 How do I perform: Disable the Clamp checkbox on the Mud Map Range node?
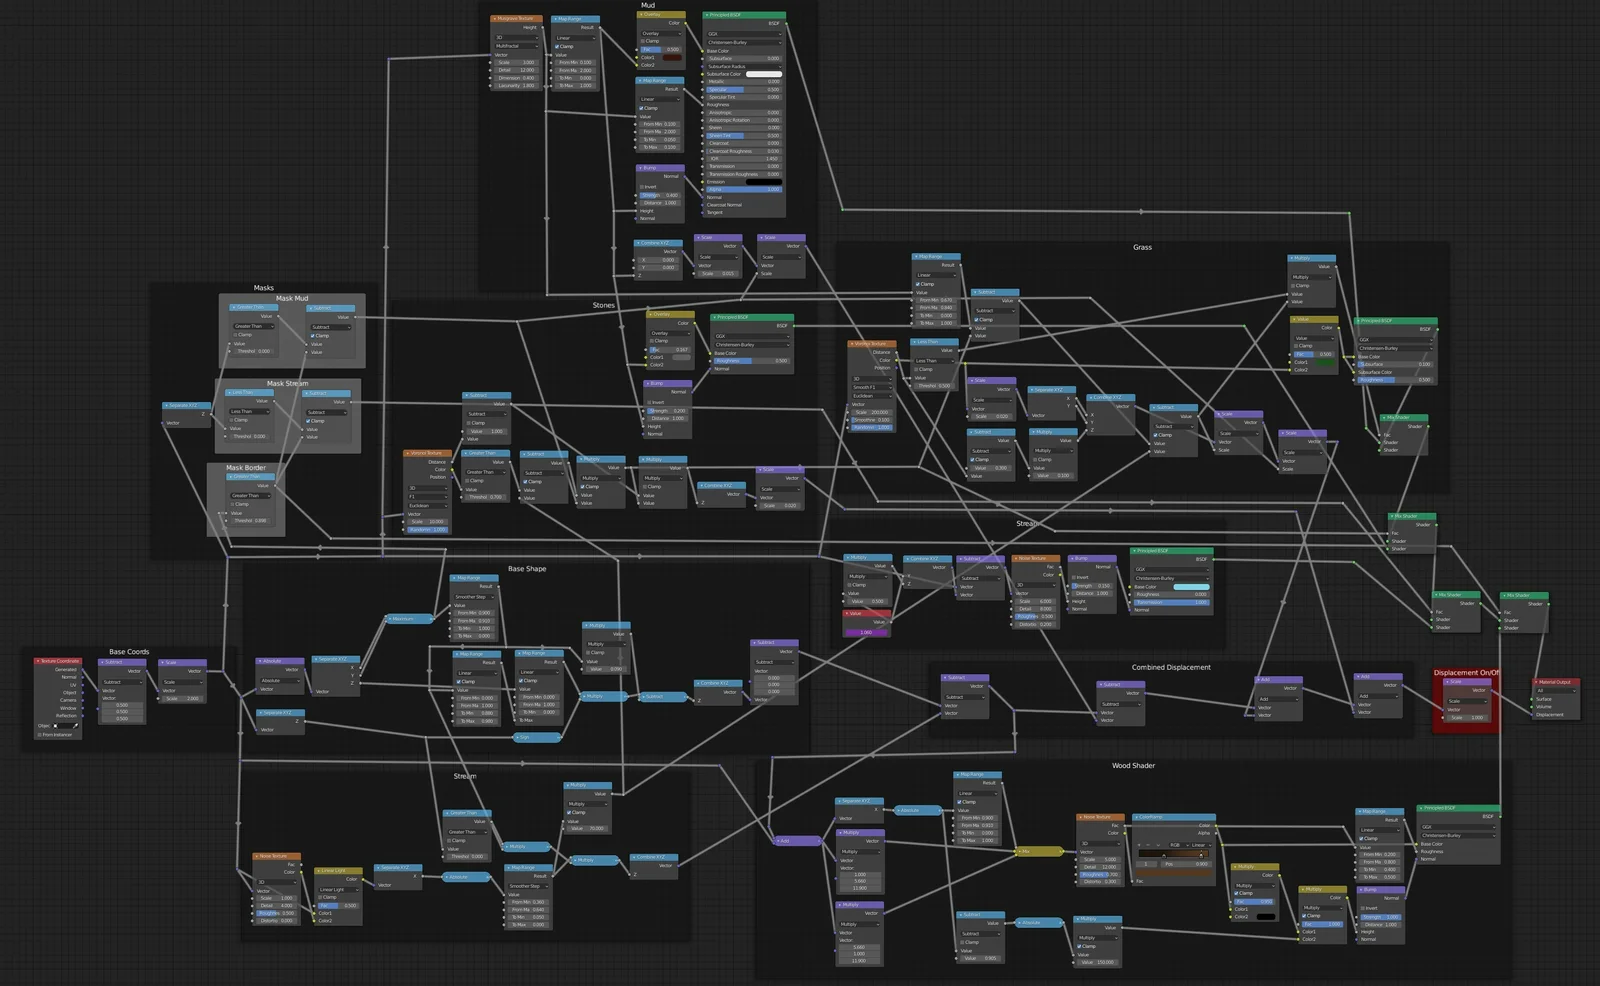[x=641, y=108]
